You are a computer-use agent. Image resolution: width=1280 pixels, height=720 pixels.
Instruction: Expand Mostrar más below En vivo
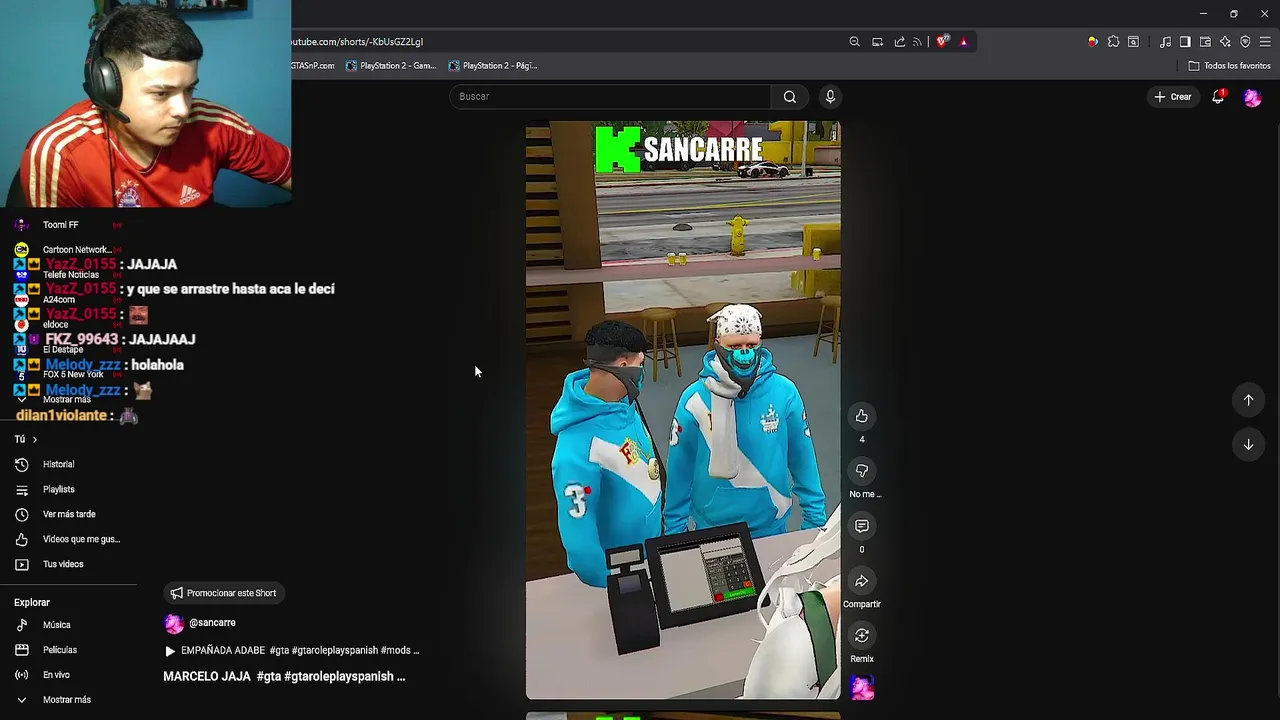point(68,700)
